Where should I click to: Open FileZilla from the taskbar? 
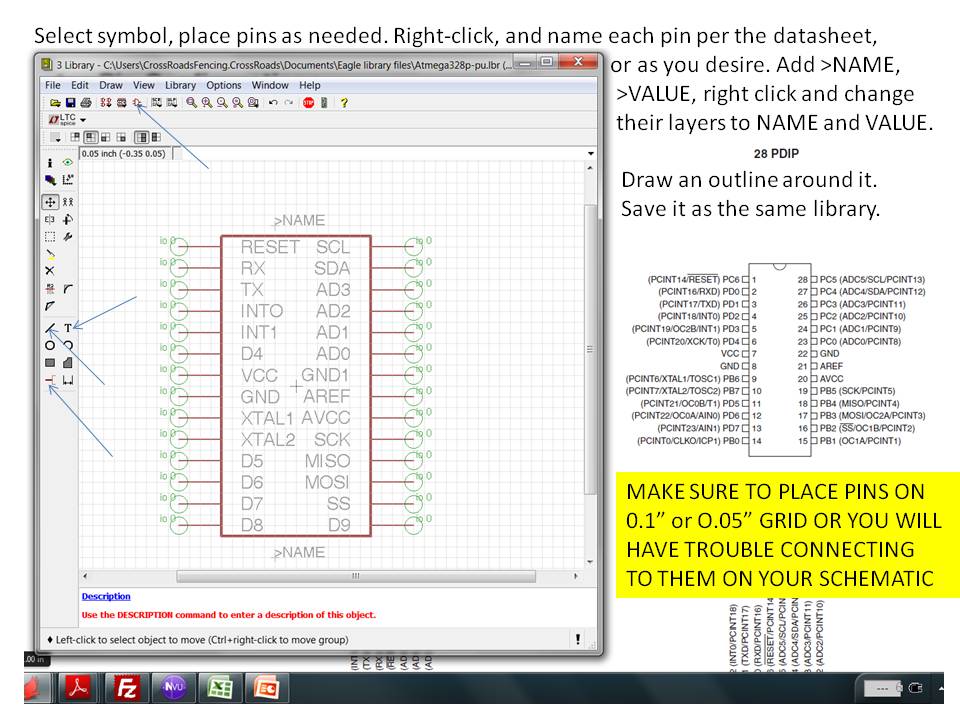point(127,688)
